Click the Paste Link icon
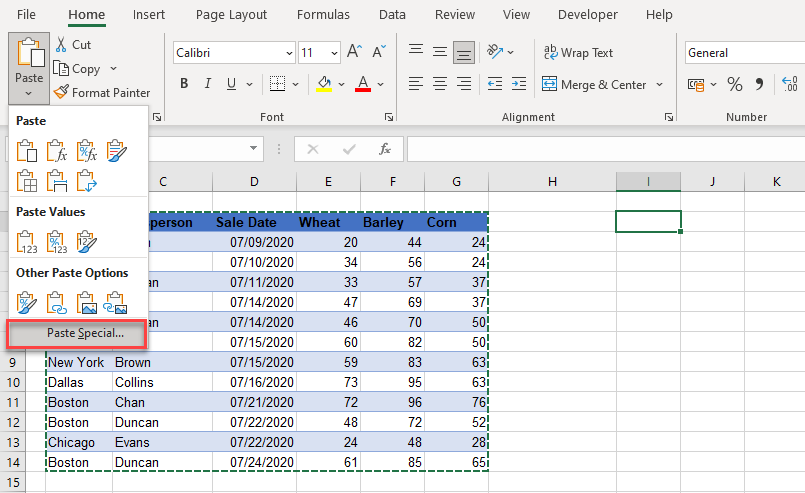The width and height of the screenshot is (805, 493). pos(57,302)
